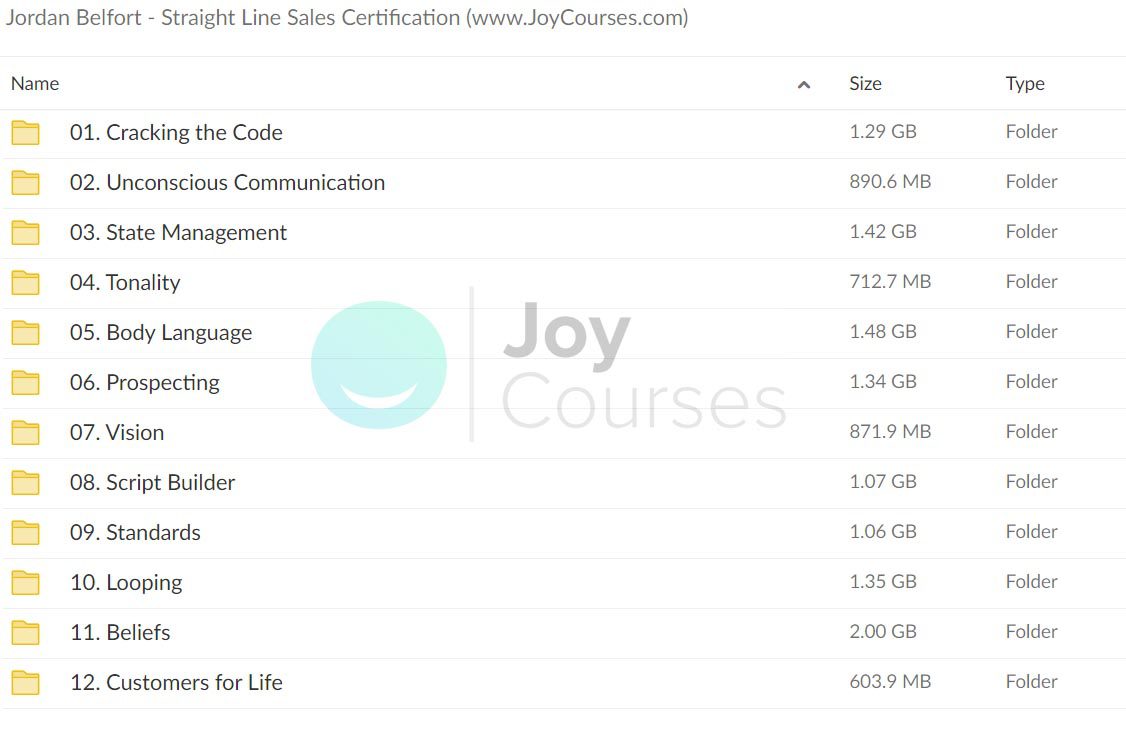The image size is (1126, 732).
Task: Click the folder icon beside Script Builder
Action: point(25,483)
